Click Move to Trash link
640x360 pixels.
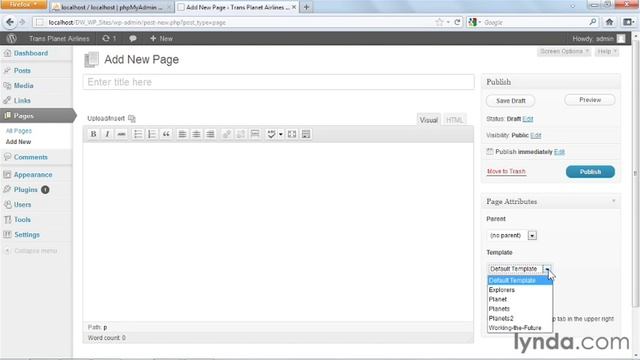(506, 171)
